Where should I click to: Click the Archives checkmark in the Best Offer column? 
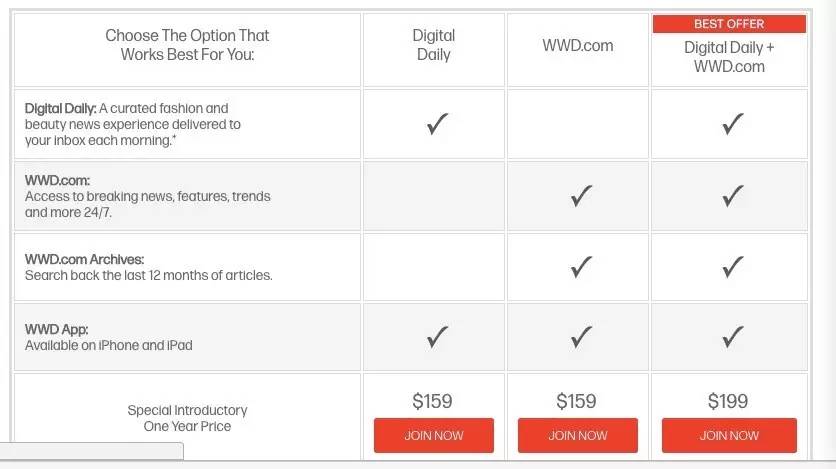coord(732,267)
